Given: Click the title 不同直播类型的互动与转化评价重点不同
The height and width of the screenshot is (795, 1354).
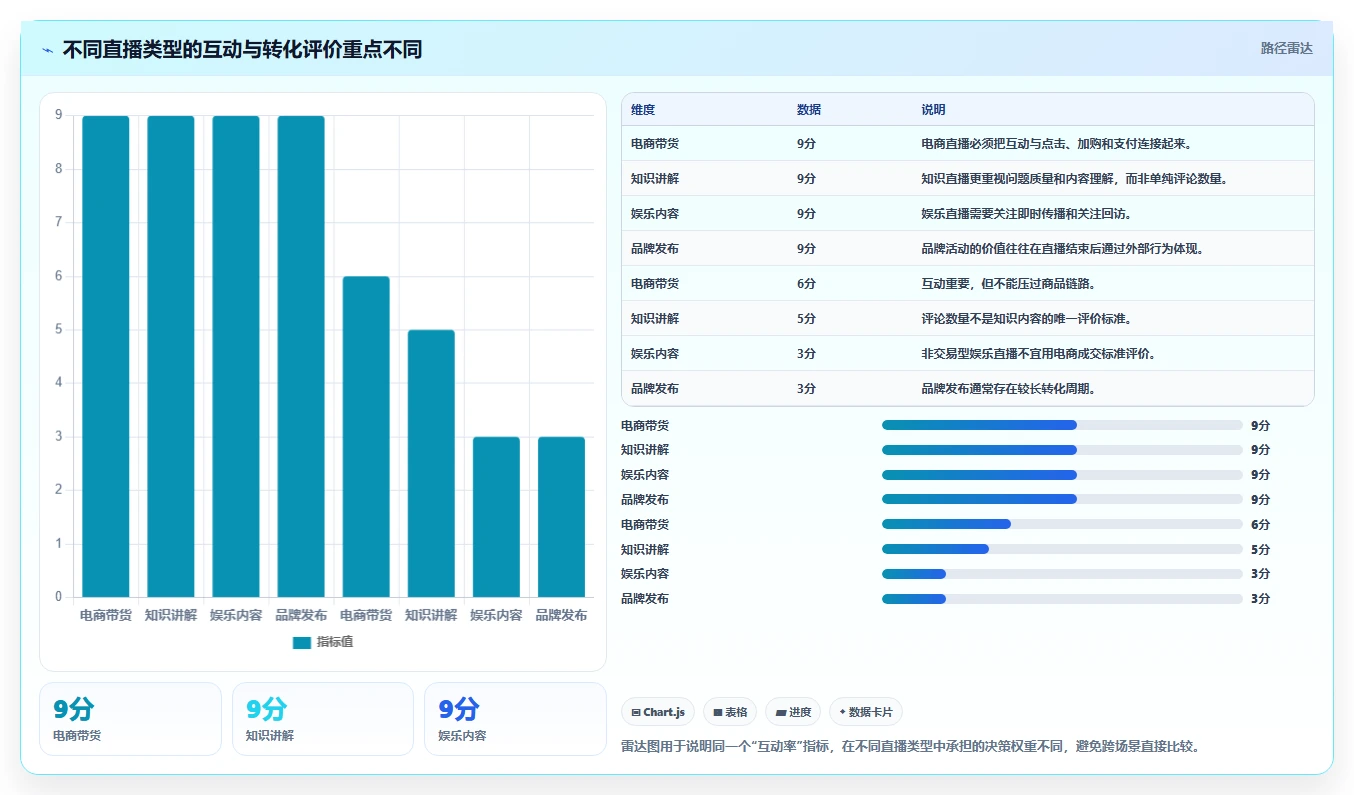Looking at the screenshot, I should coord(242,49).
